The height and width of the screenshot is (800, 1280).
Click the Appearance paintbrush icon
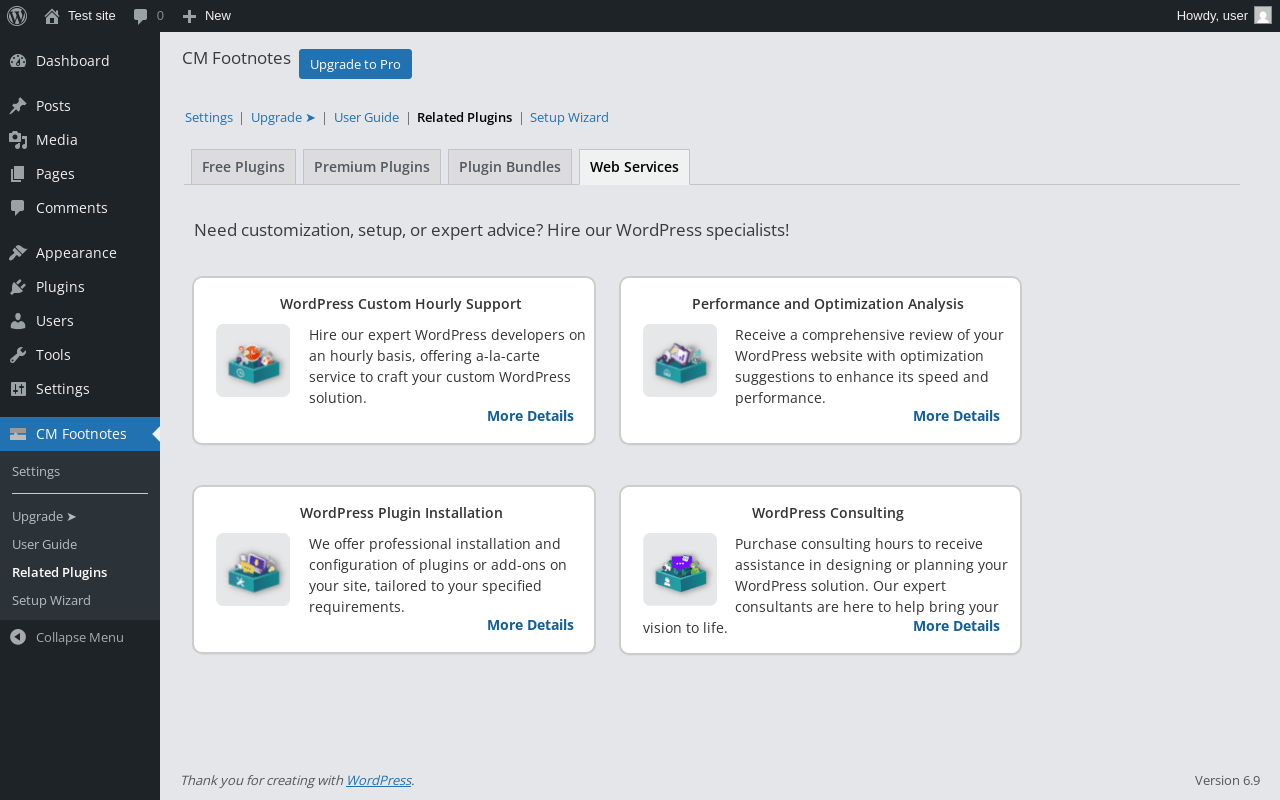(18, 253)
